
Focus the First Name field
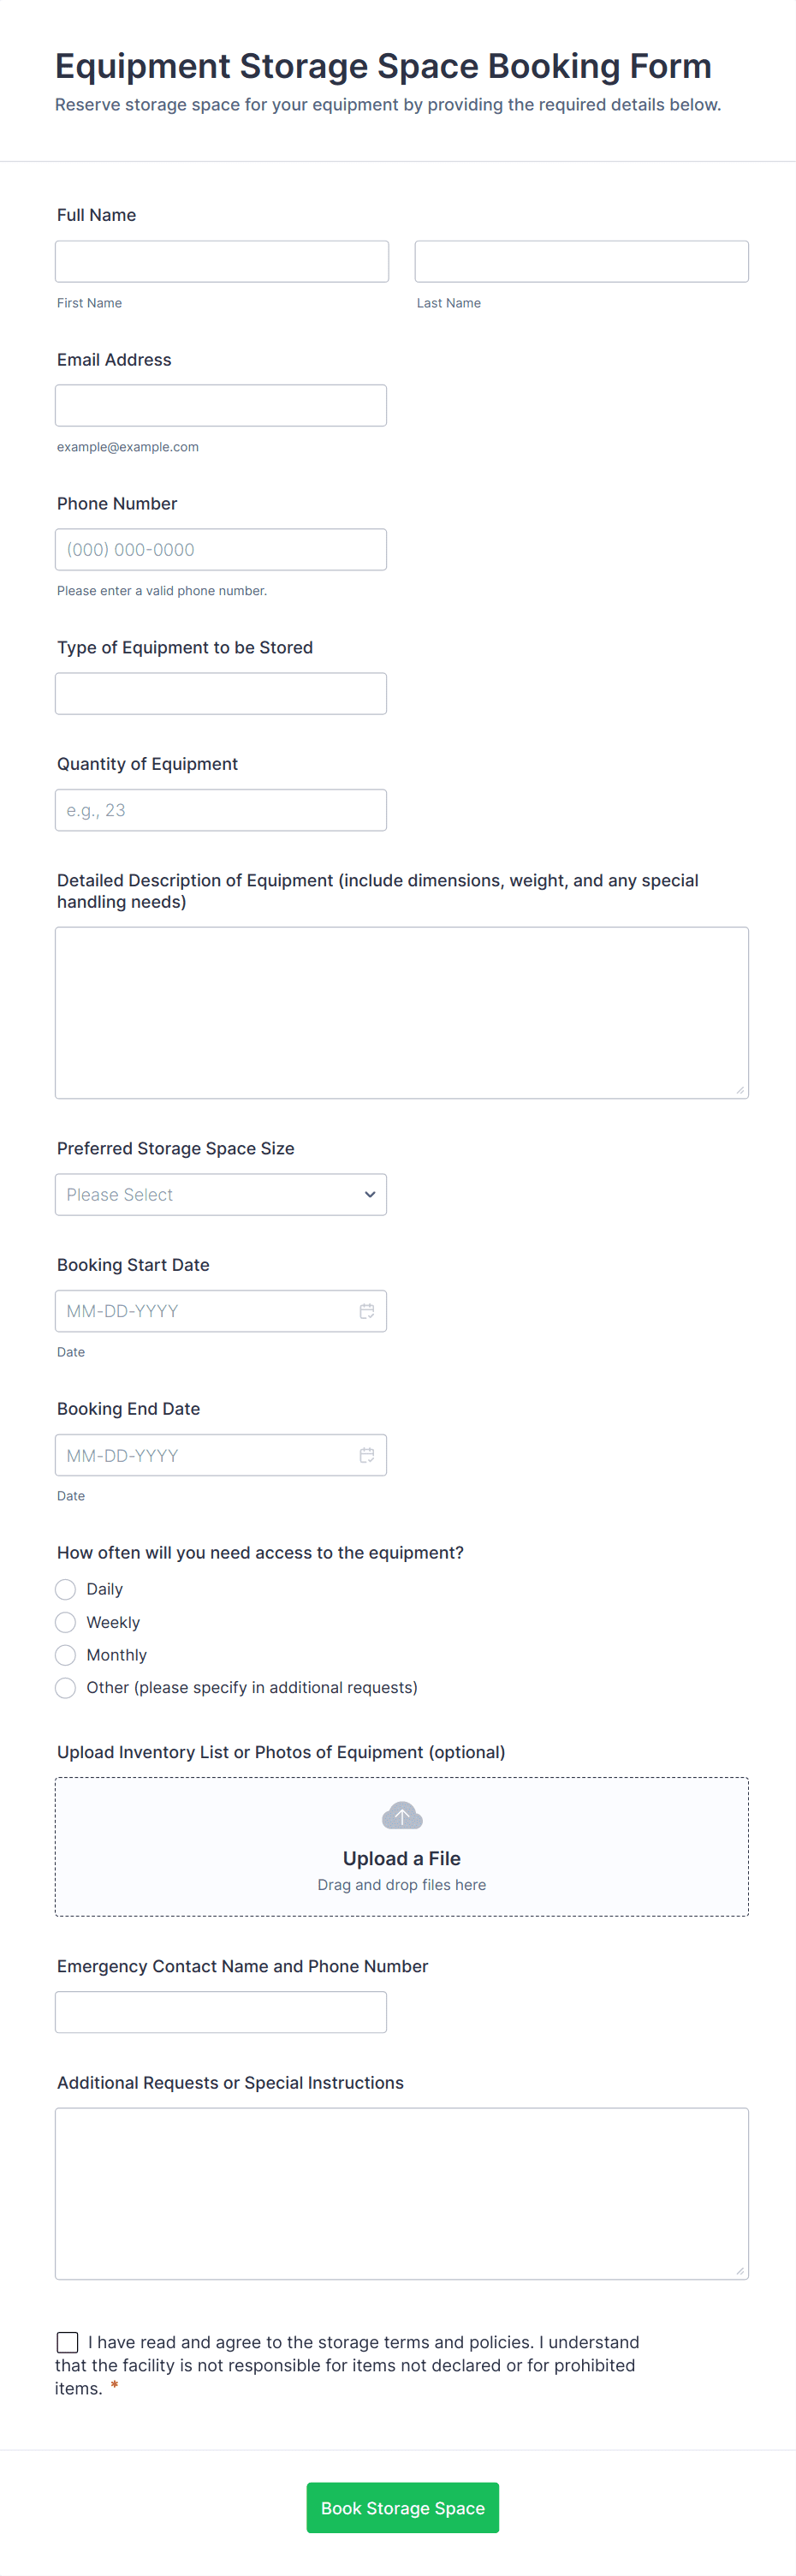click(x=222, y=261)
